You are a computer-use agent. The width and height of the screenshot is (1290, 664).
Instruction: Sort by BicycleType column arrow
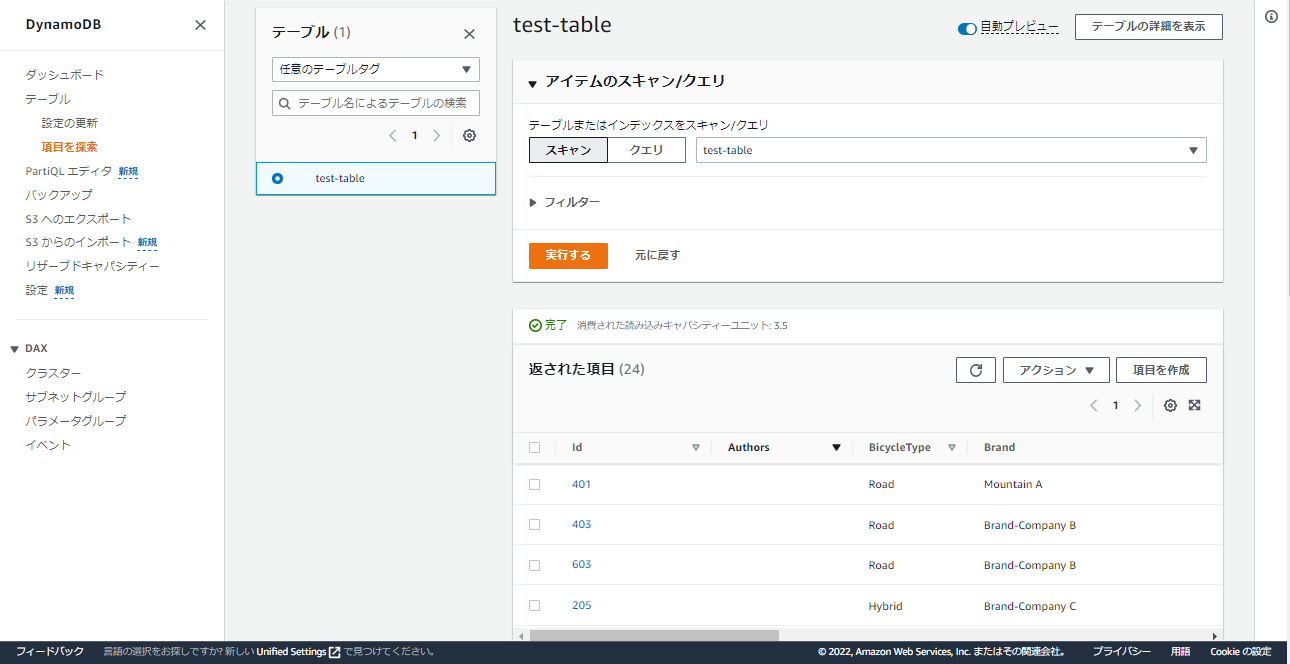[x=952, y=448]
